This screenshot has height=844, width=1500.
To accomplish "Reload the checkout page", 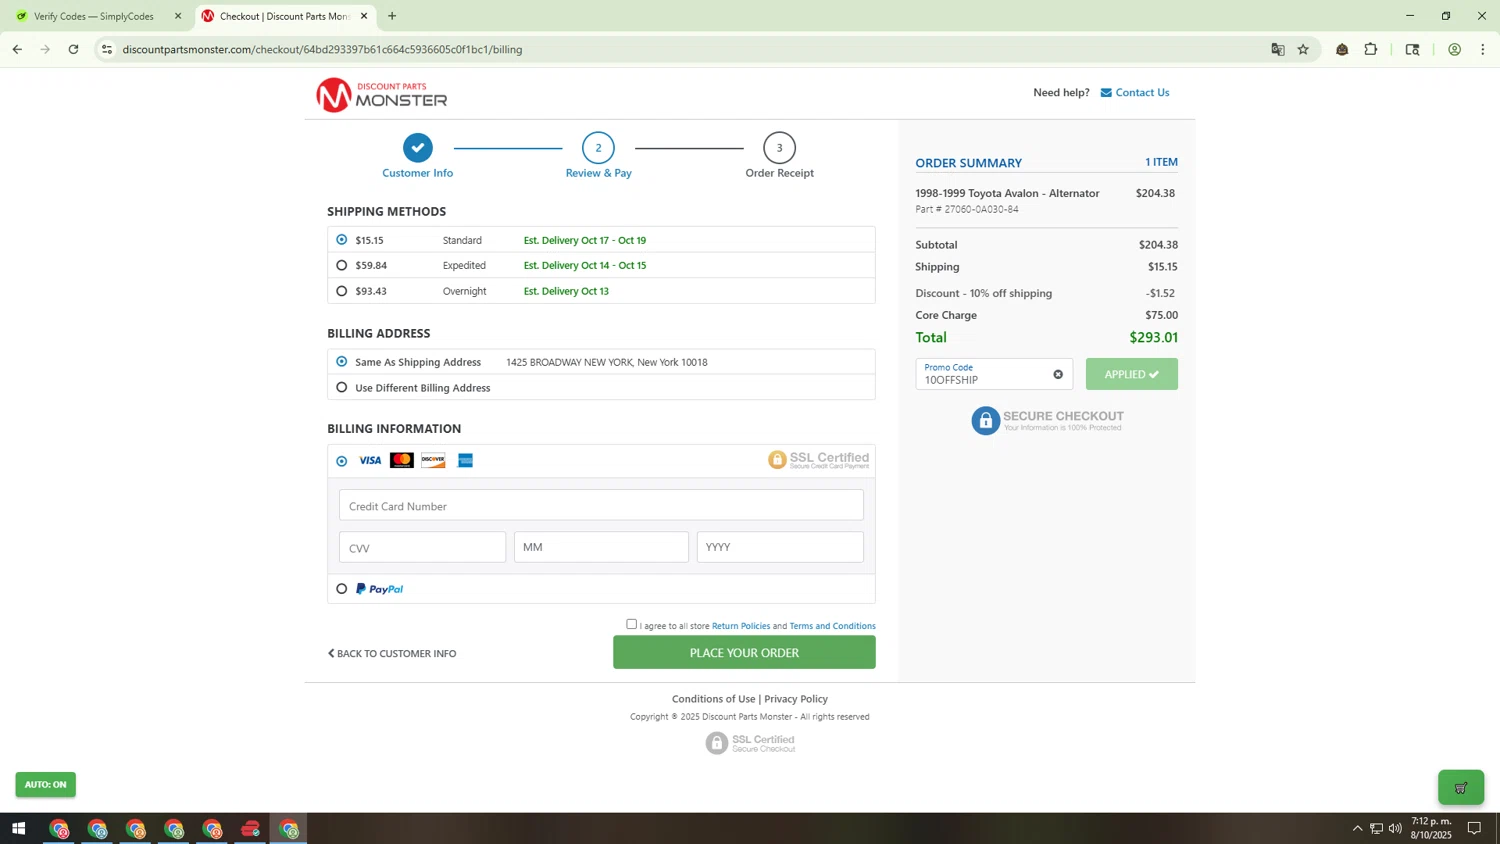I will (x=73, y=49).
